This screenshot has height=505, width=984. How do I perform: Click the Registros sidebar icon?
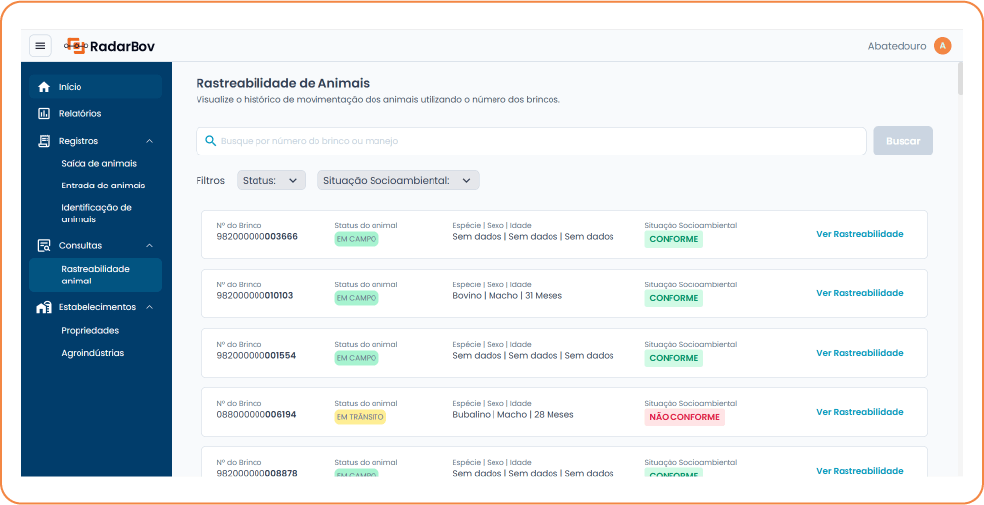pos(44,141)
